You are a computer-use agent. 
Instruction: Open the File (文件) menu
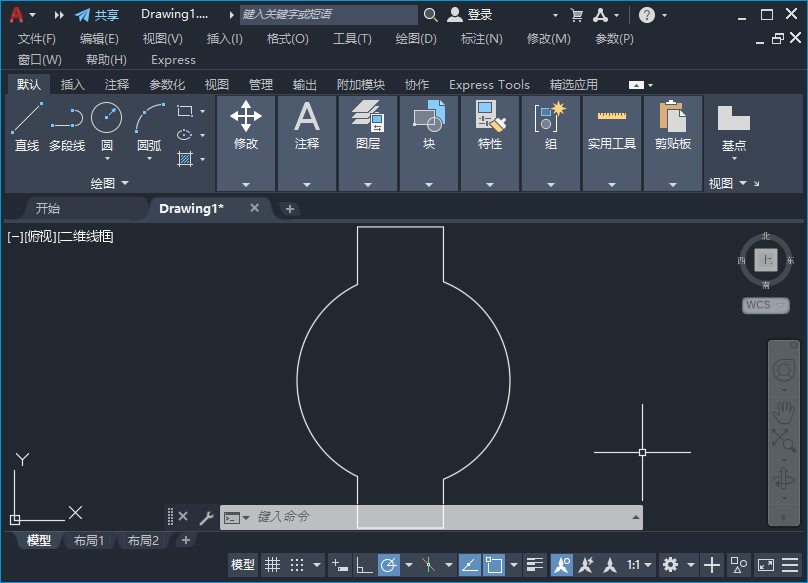pyautogui.click(x=37, y=39)
